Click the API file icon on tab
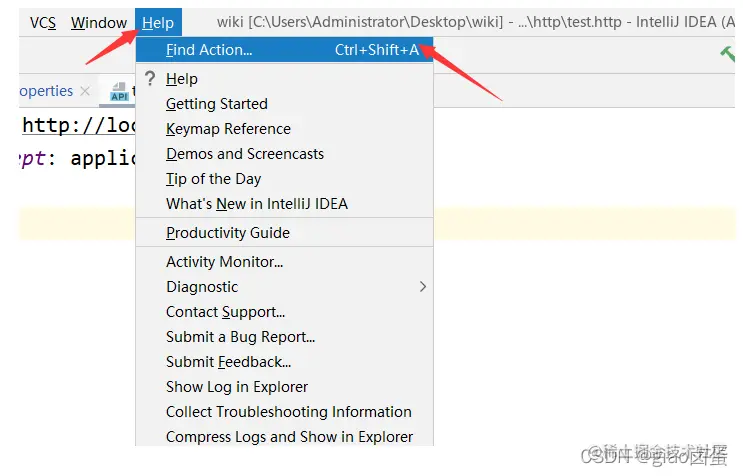The height and width of the screenshot is (476, 743). pos(119,92)
